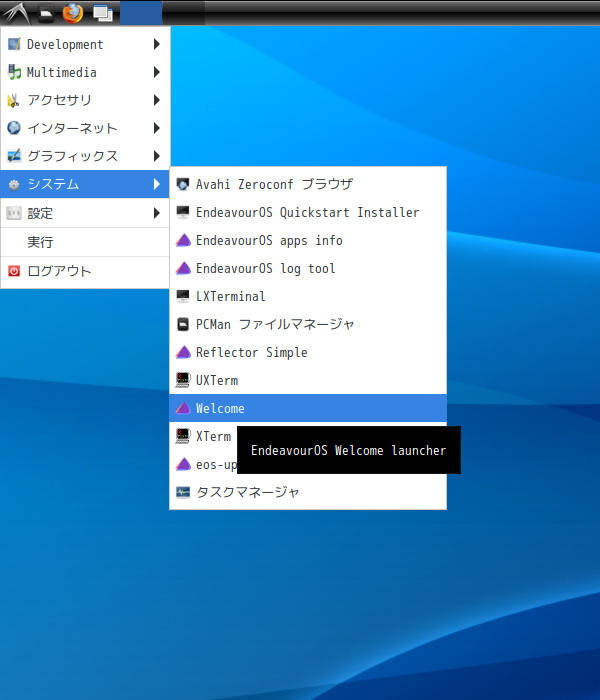
Task: Expand the Development submenu arrow
Action: click(156, 44)
